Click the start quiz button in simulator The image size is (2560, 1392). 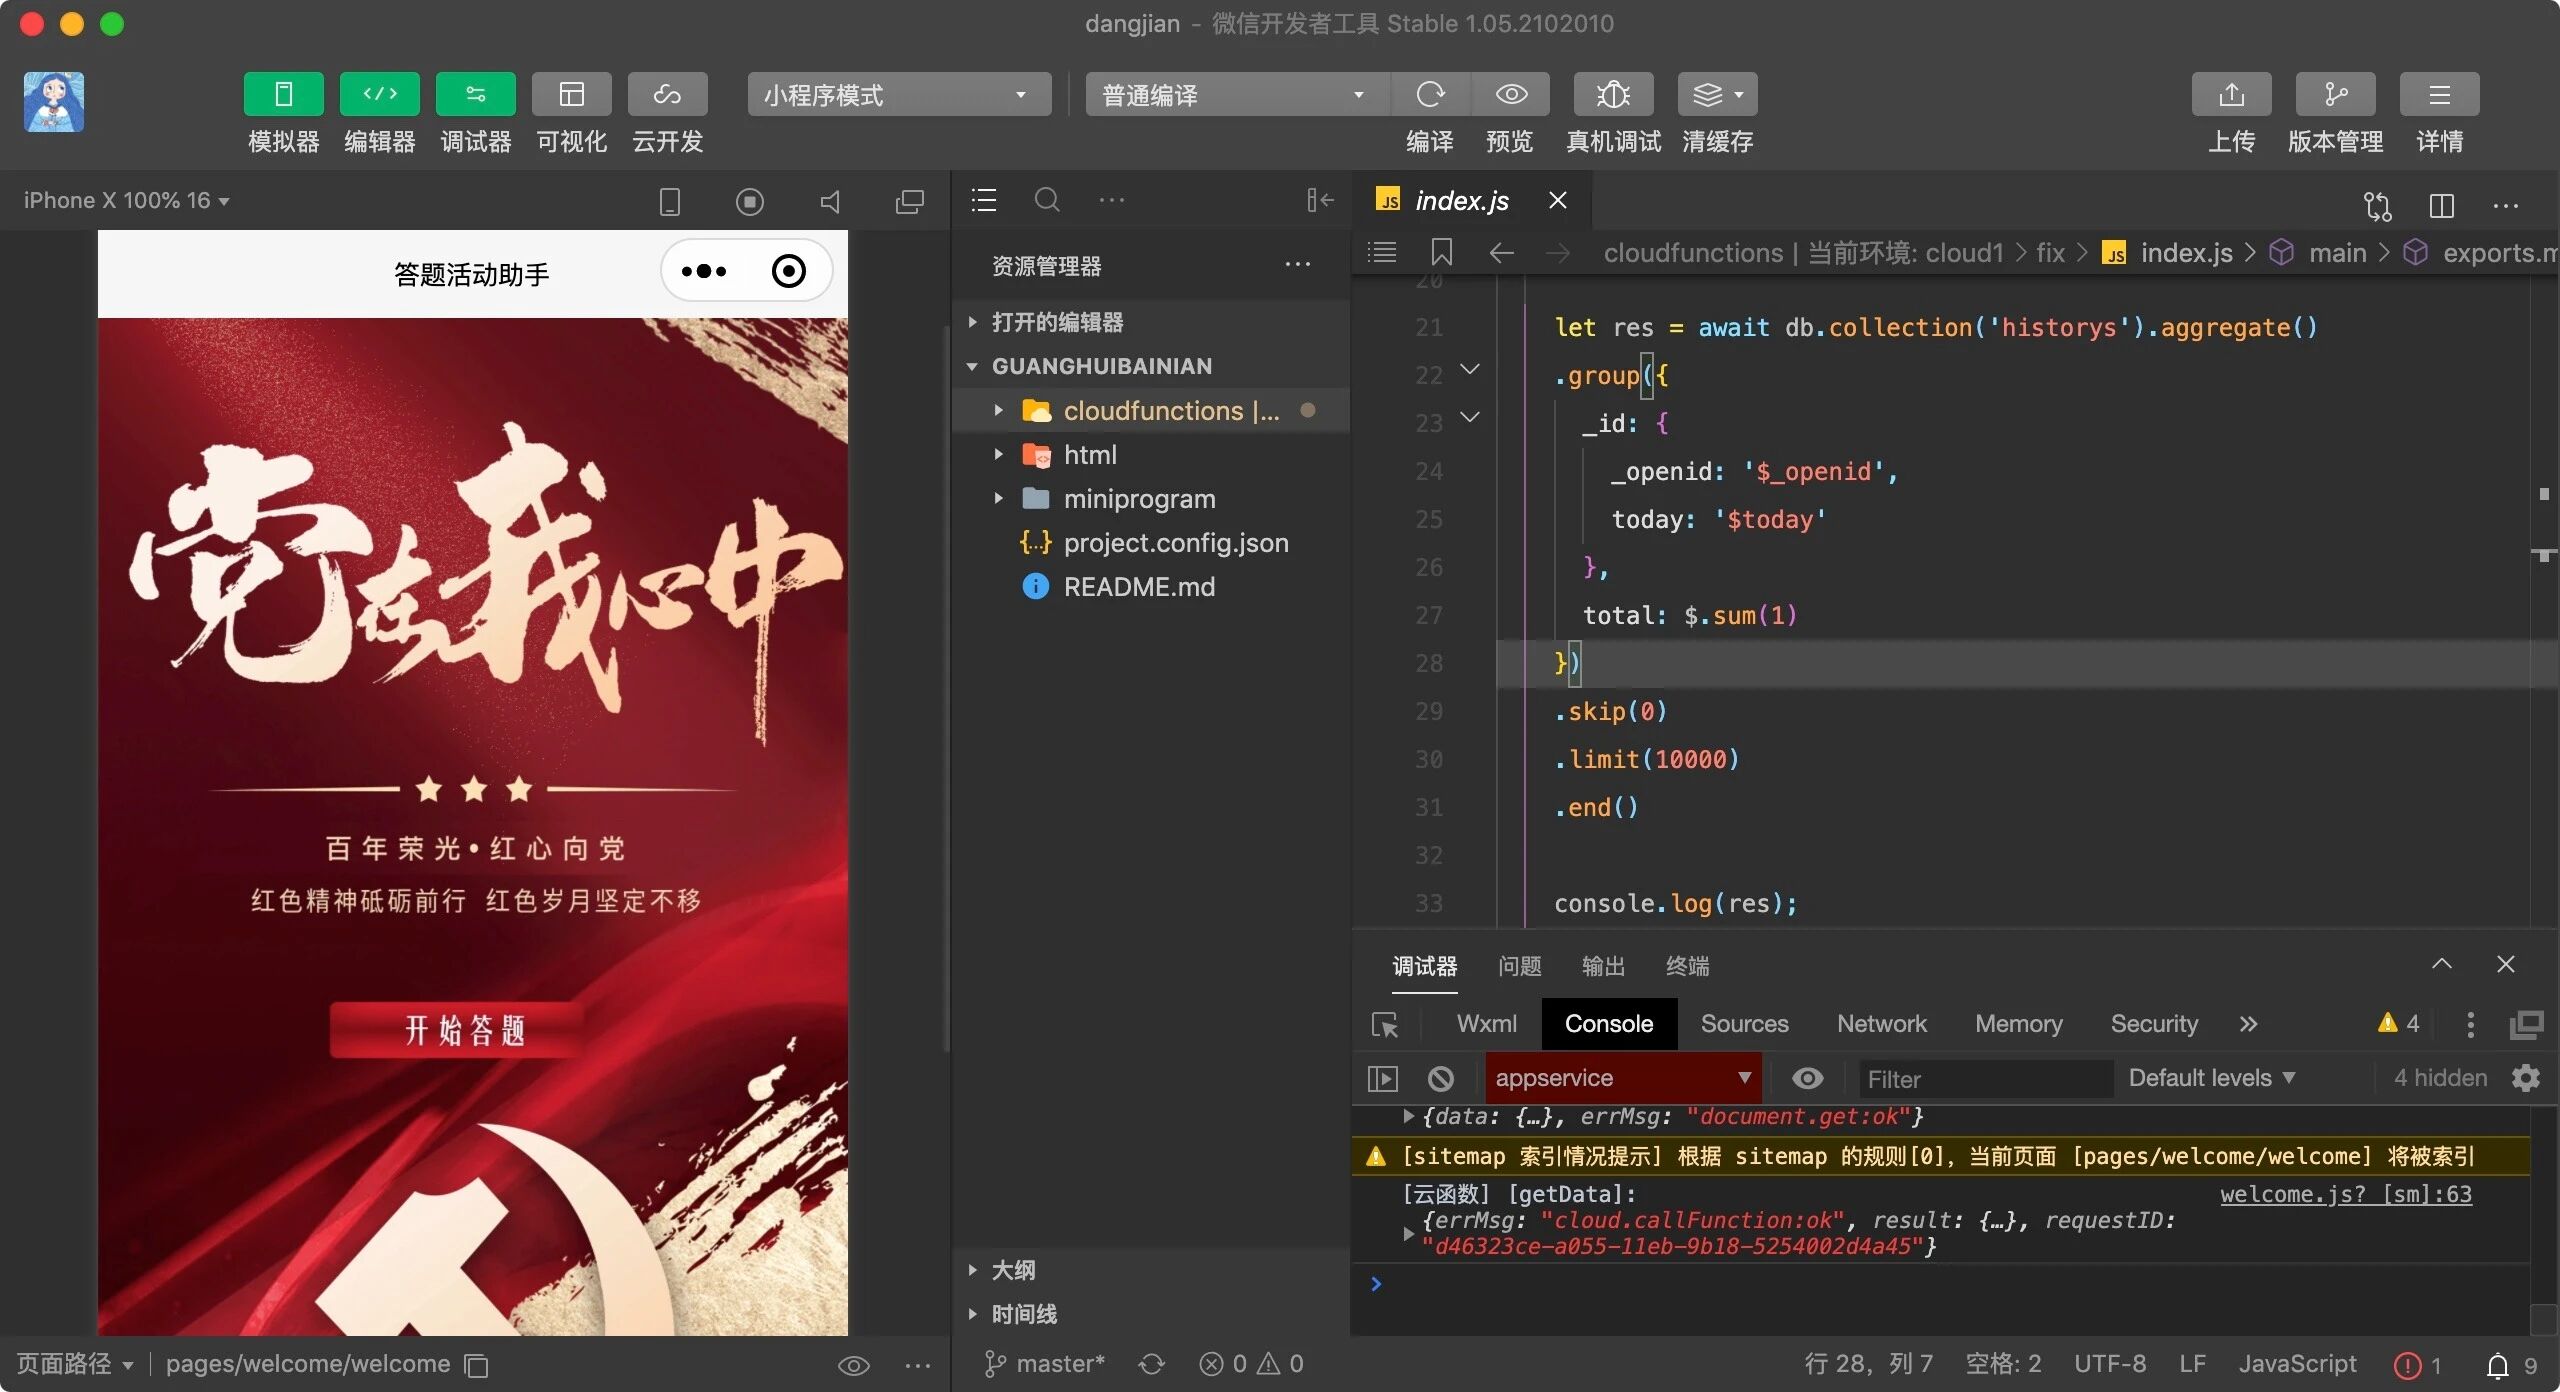pyautogui.click(x=463, y=1029)
